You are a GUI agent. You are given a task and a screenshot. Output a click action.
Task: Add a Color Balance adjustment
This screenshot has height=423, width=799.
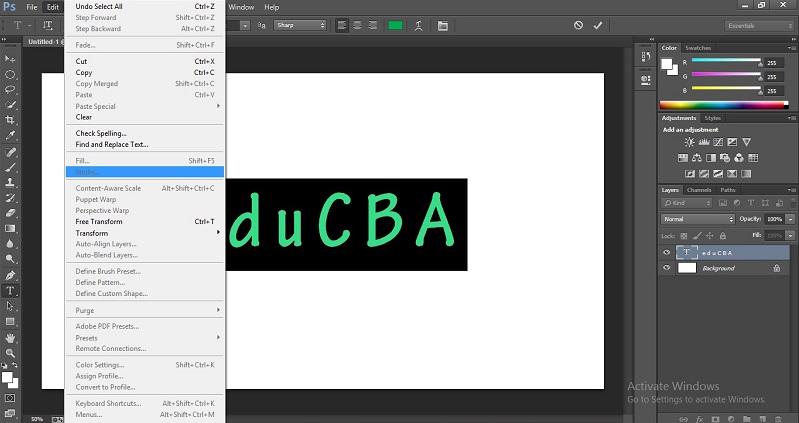(x=697, y=158)
